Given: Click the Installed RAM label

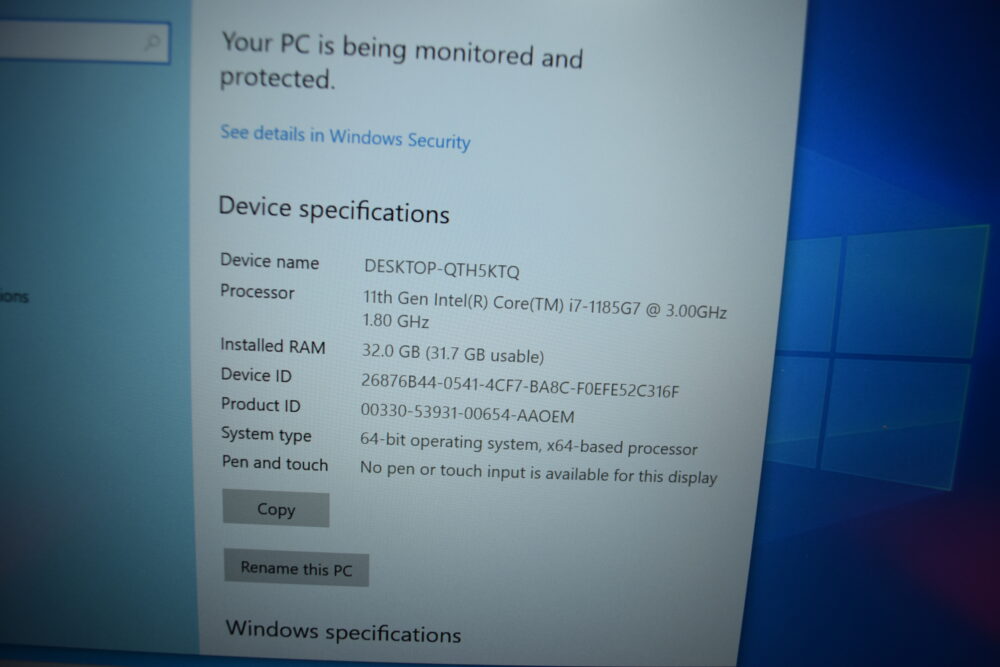Looking at the screenshot, I should (272, 346).
